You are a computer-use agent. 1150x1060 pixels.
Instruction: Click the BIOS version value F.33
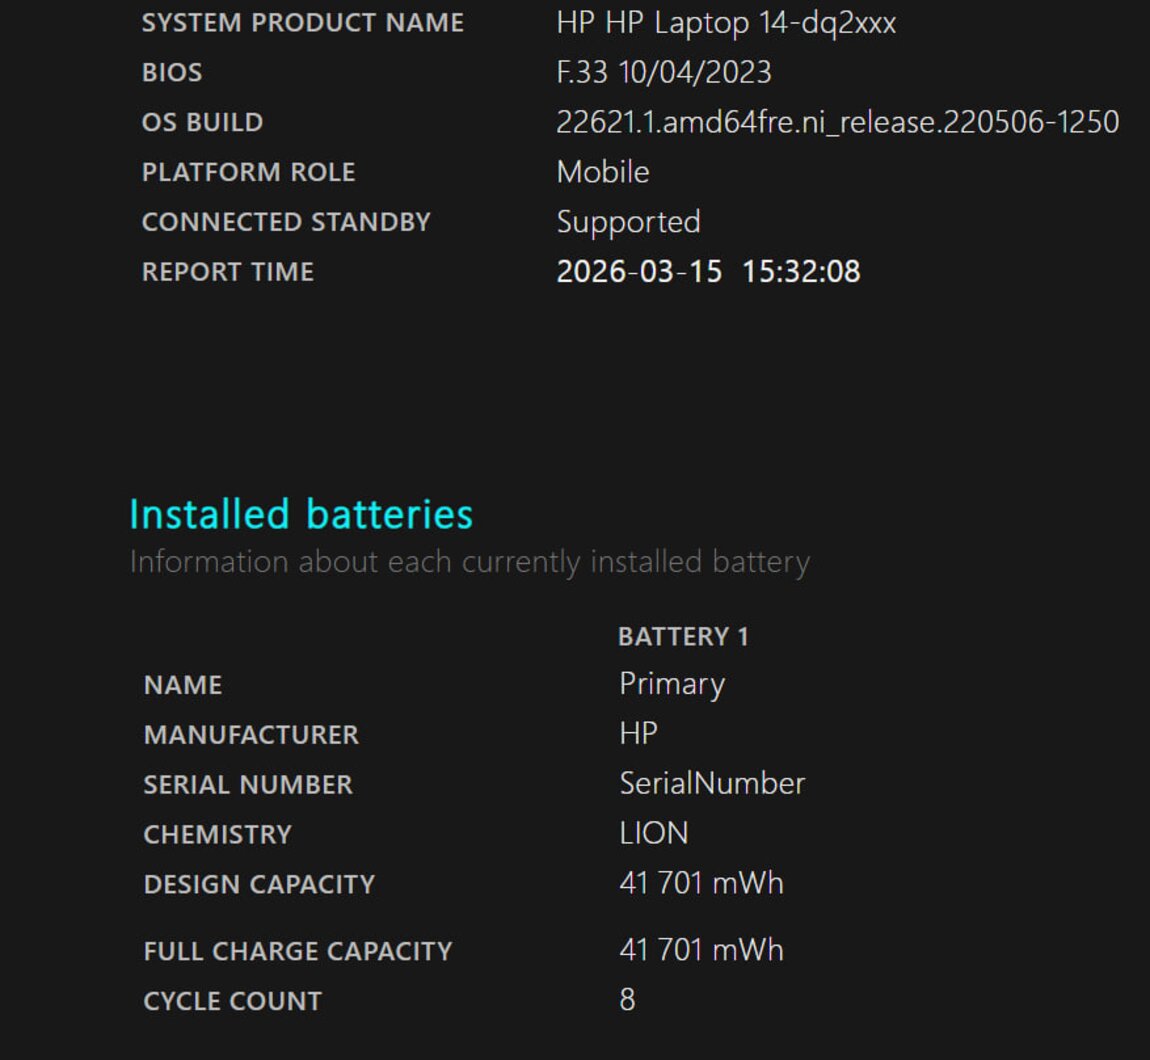tap(664, 73)
